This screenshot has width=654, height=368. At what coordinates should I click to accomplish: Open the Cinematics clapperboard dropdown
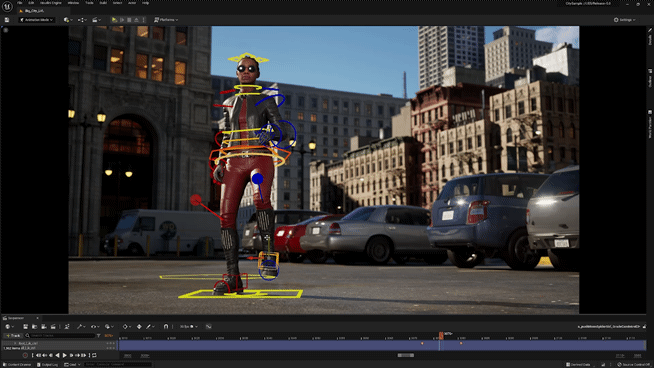point(96,20)
